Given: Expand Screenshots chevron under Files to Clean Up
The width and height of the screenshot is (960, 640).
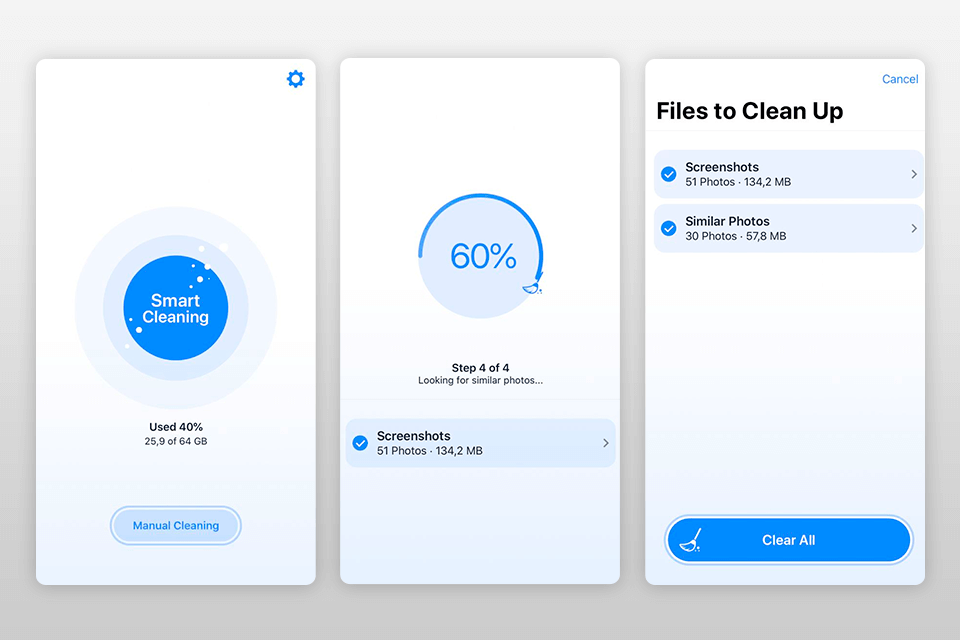Looking at the screenshot, I should (x=914, y=174).
